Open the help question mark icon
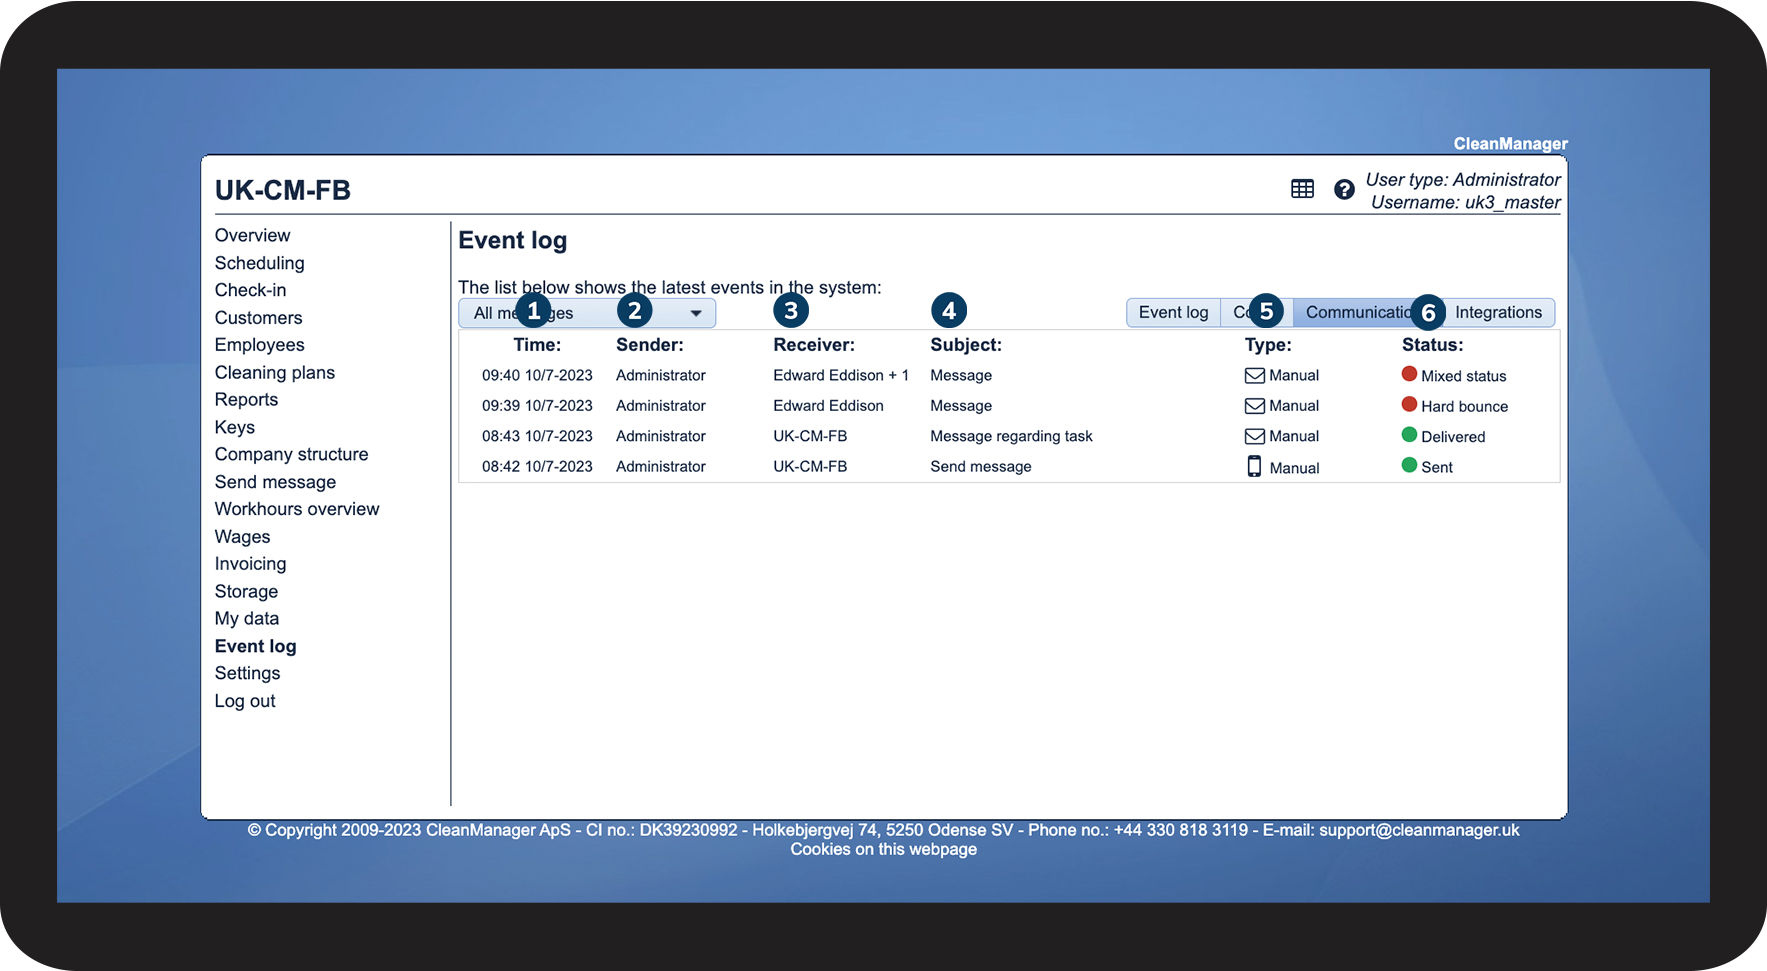This screenshot has height=971, width=1767. point(1344,189)
